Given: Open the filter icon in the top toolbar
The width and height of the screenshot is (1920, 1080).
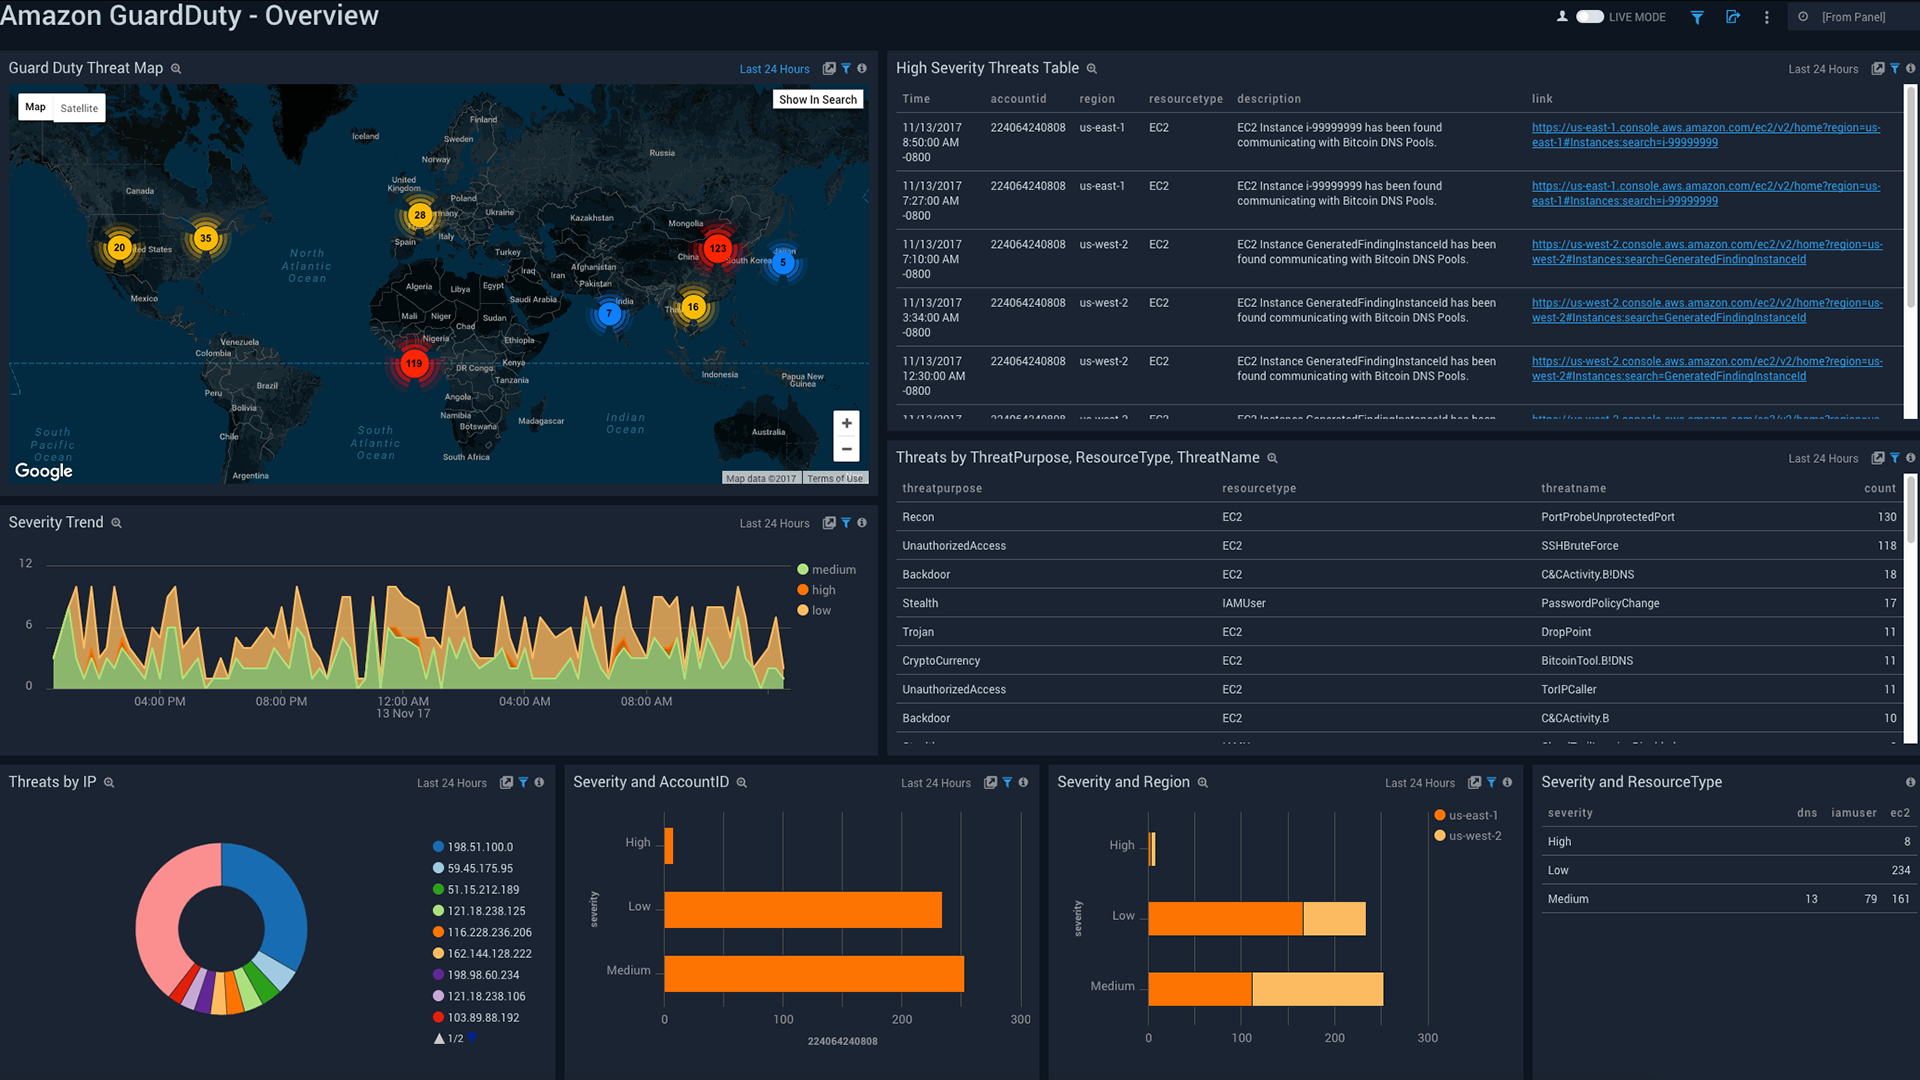Looking at the screenshot, I should [x=1697, y=17].
